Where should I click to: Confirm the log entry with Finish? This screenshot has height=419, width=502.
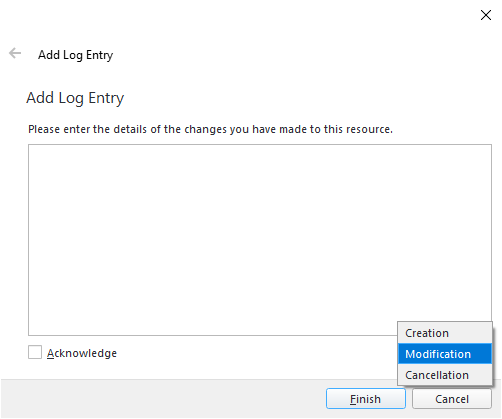click(366, 399)
